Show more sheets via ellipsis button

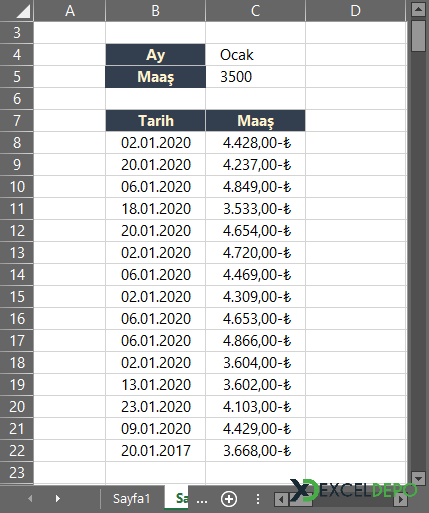(x=202, y=500)
